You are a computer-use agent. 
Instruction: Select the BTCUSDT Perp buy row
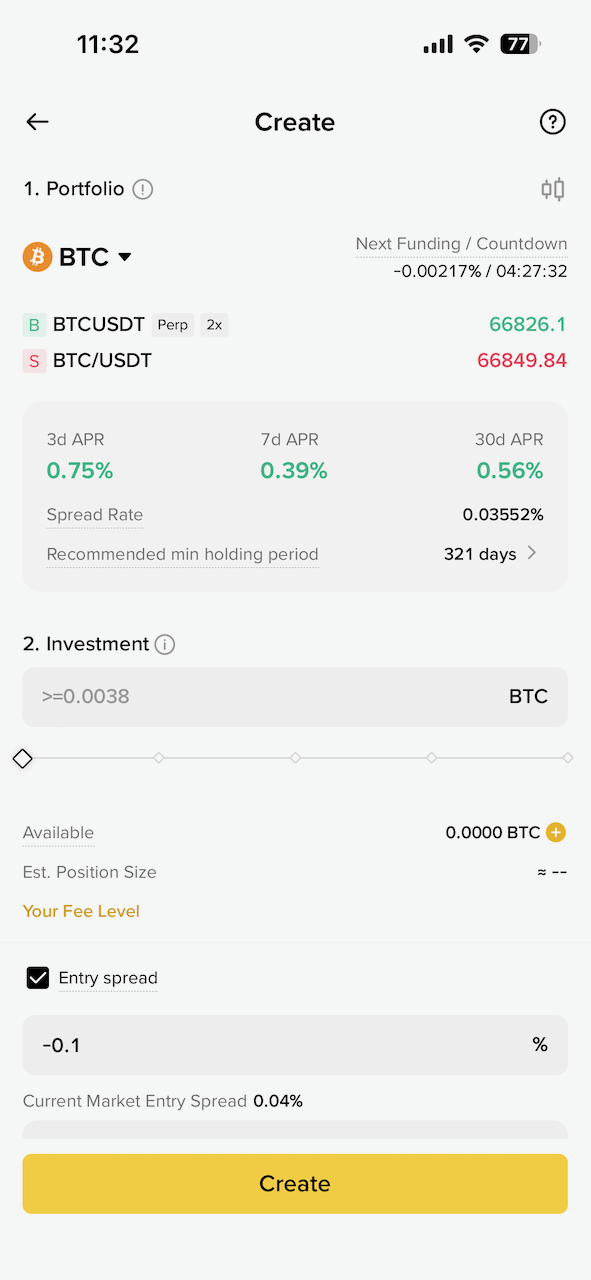(x=295, y=325)
